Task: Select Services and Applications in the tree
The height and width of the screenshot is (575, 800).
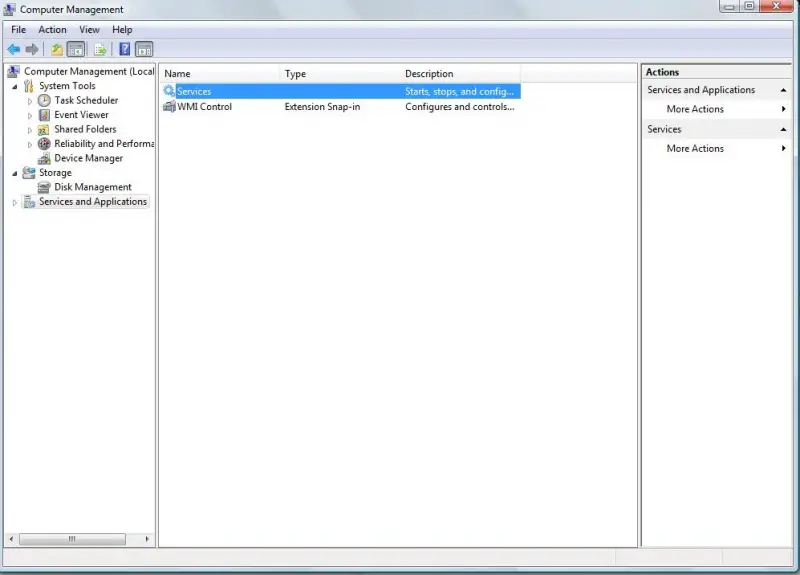Action: pos(93,202)
